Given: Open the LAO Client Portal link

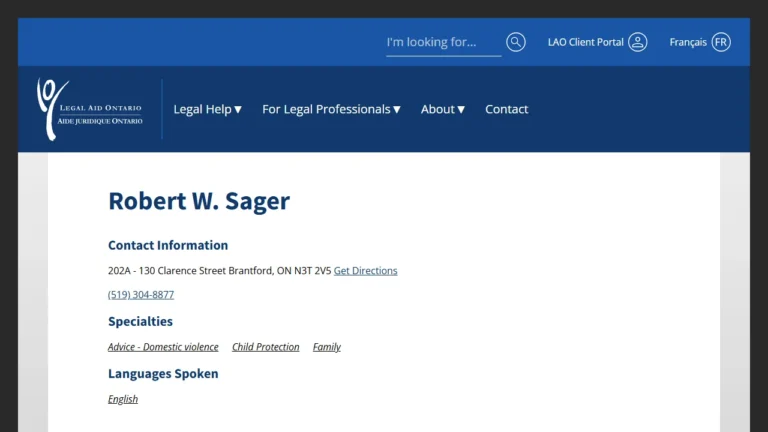Looking at the screenshot, I should click(585, 42).
